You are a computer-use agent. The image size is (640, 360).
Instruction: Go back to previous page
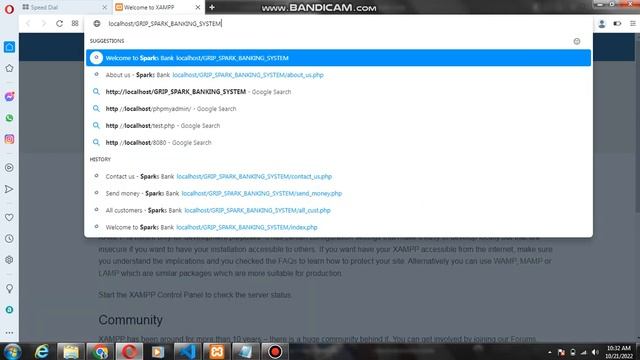[28, 24]
